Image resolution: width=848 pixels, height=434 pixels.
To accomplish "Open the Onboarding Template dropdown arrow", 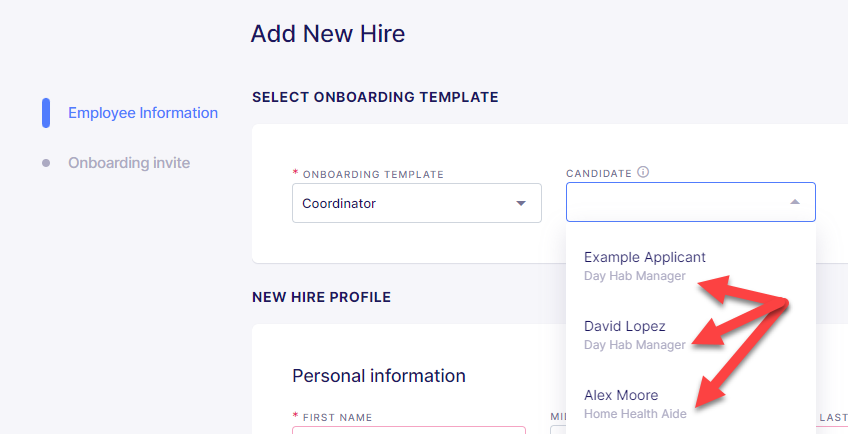I will (x=521, y=203).
